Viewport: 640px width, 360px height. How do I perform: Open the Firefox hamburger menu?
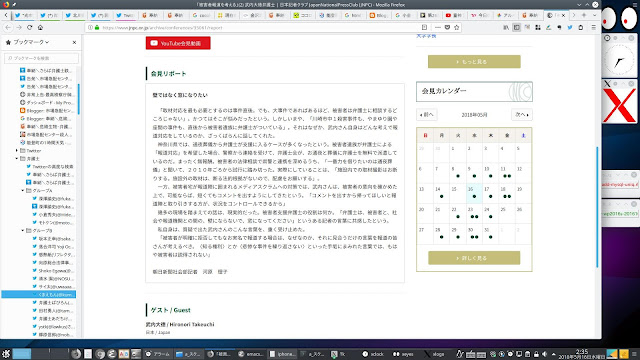pos(593,27)
